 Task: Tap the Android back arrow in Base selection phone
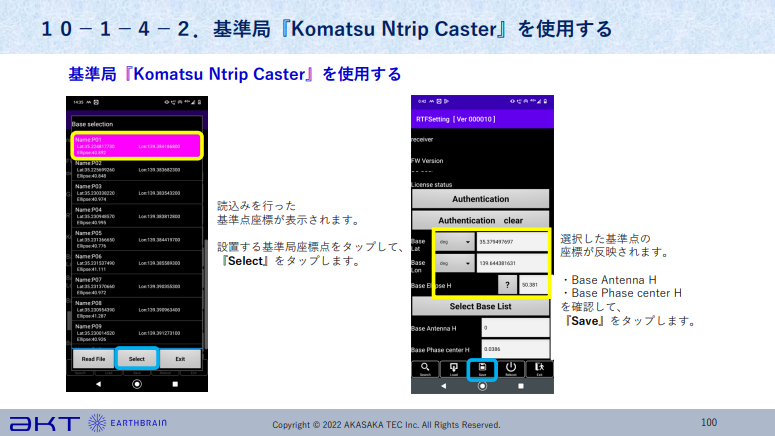click(98, 384)
